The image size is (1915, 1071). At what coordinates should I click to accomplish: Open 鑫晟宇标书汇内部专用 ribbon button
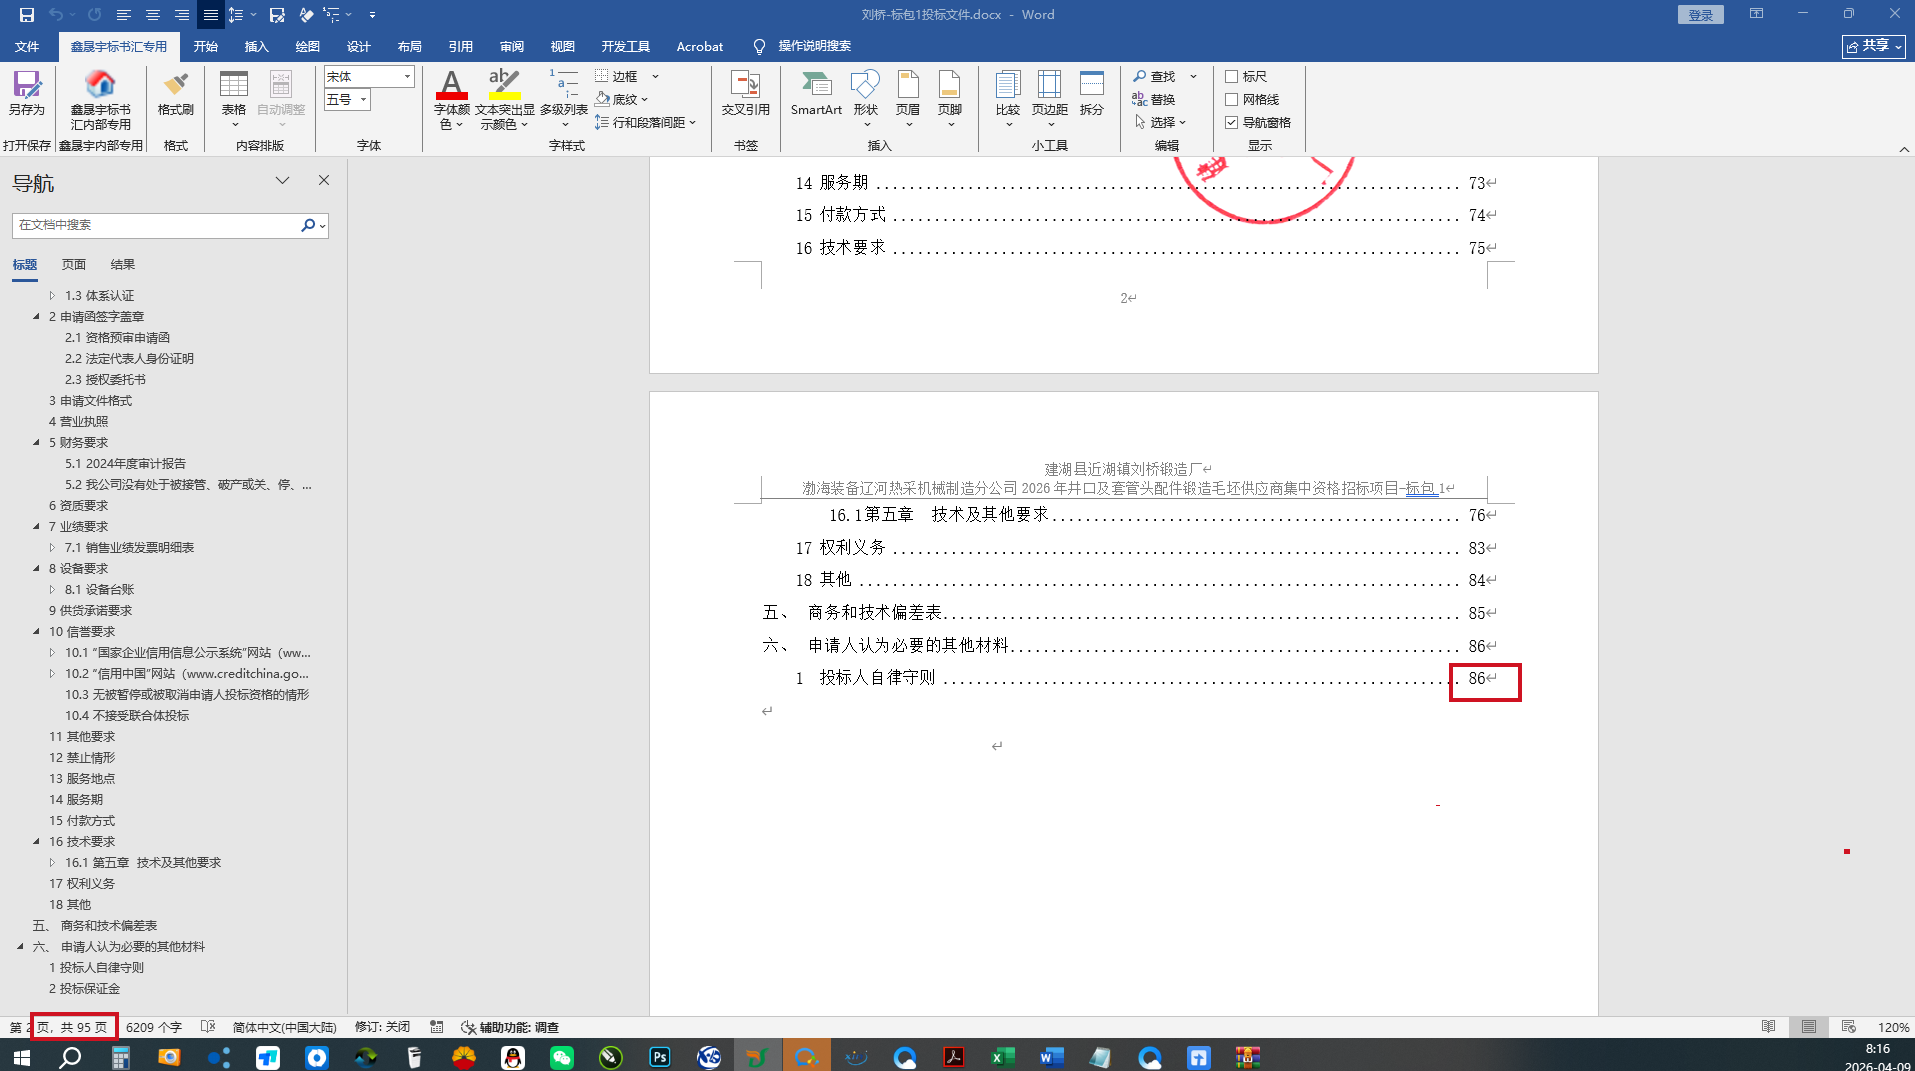point(100,100)
